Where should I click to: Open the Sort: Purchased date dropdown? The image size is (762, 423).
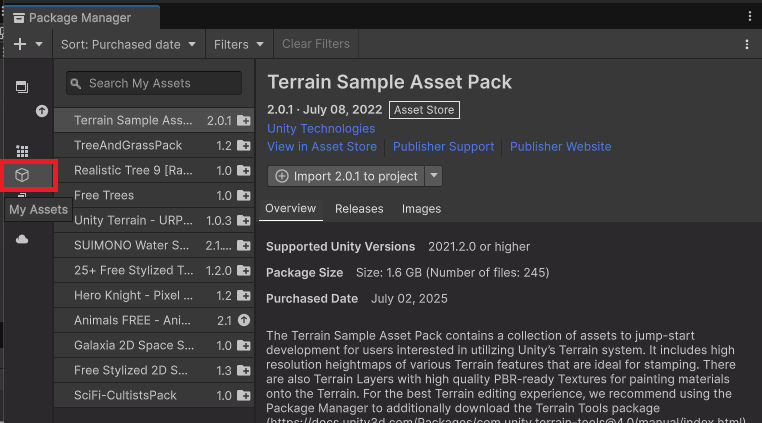click(x=128, y=44)
